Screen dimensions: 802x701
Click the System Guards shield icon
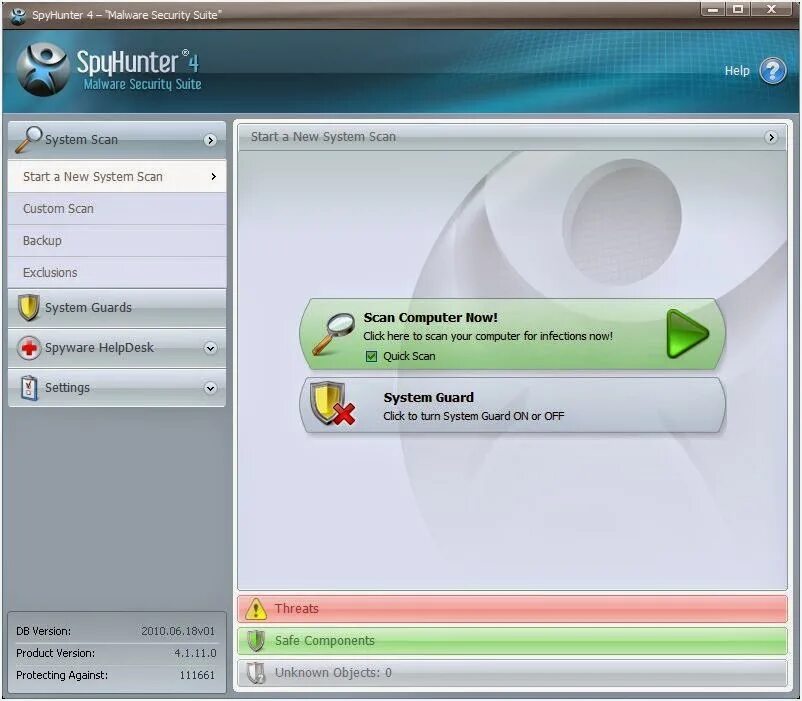coord(29,307)
